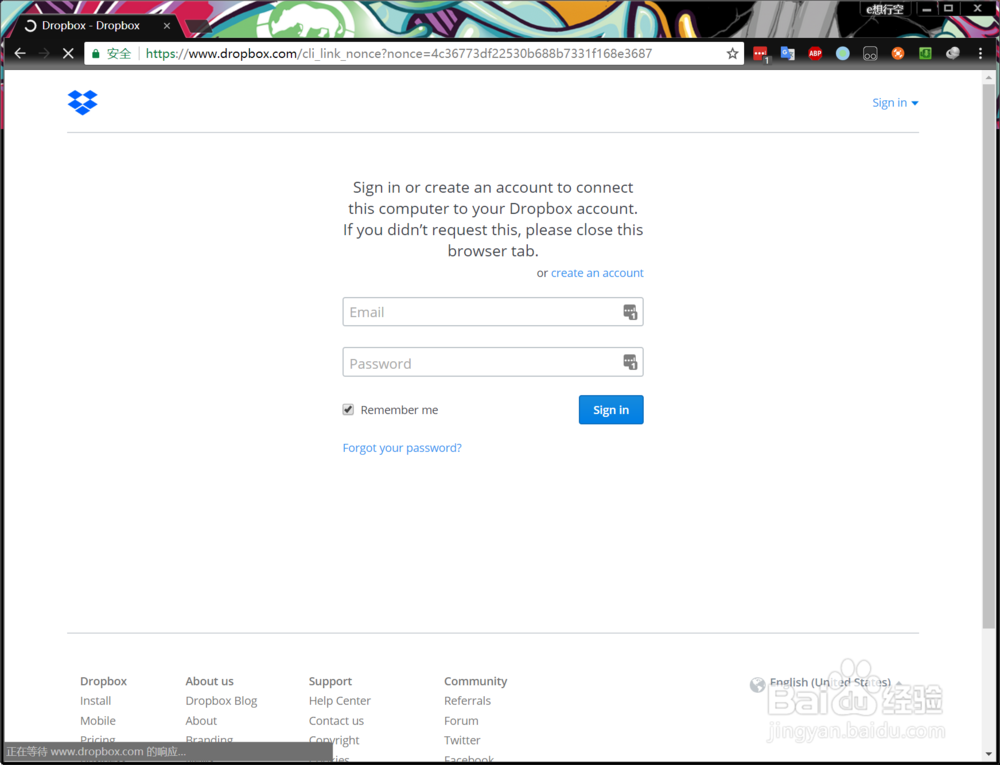Screen dimensions: 1000x765
Task: Click the blue Sign in button
Action: click(x=611, y=409)
